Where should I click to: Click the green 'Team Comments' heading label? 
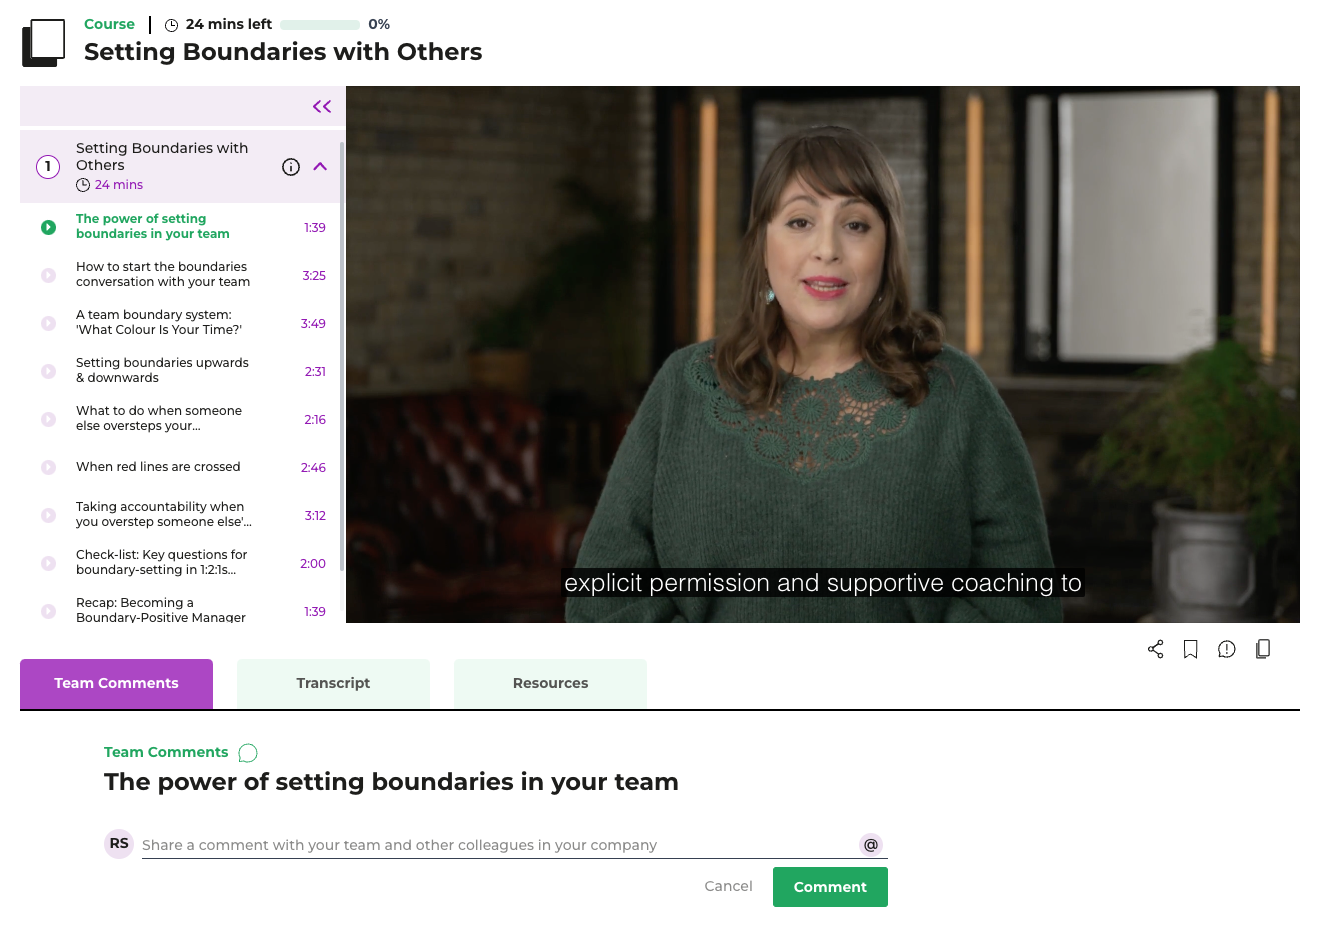click(166, 752)
